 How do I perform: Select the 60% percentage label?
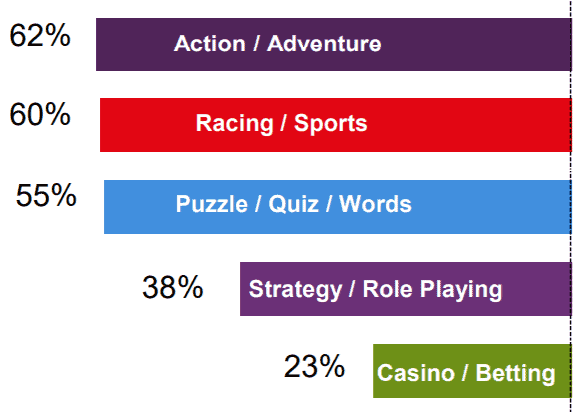coord(40,114)
